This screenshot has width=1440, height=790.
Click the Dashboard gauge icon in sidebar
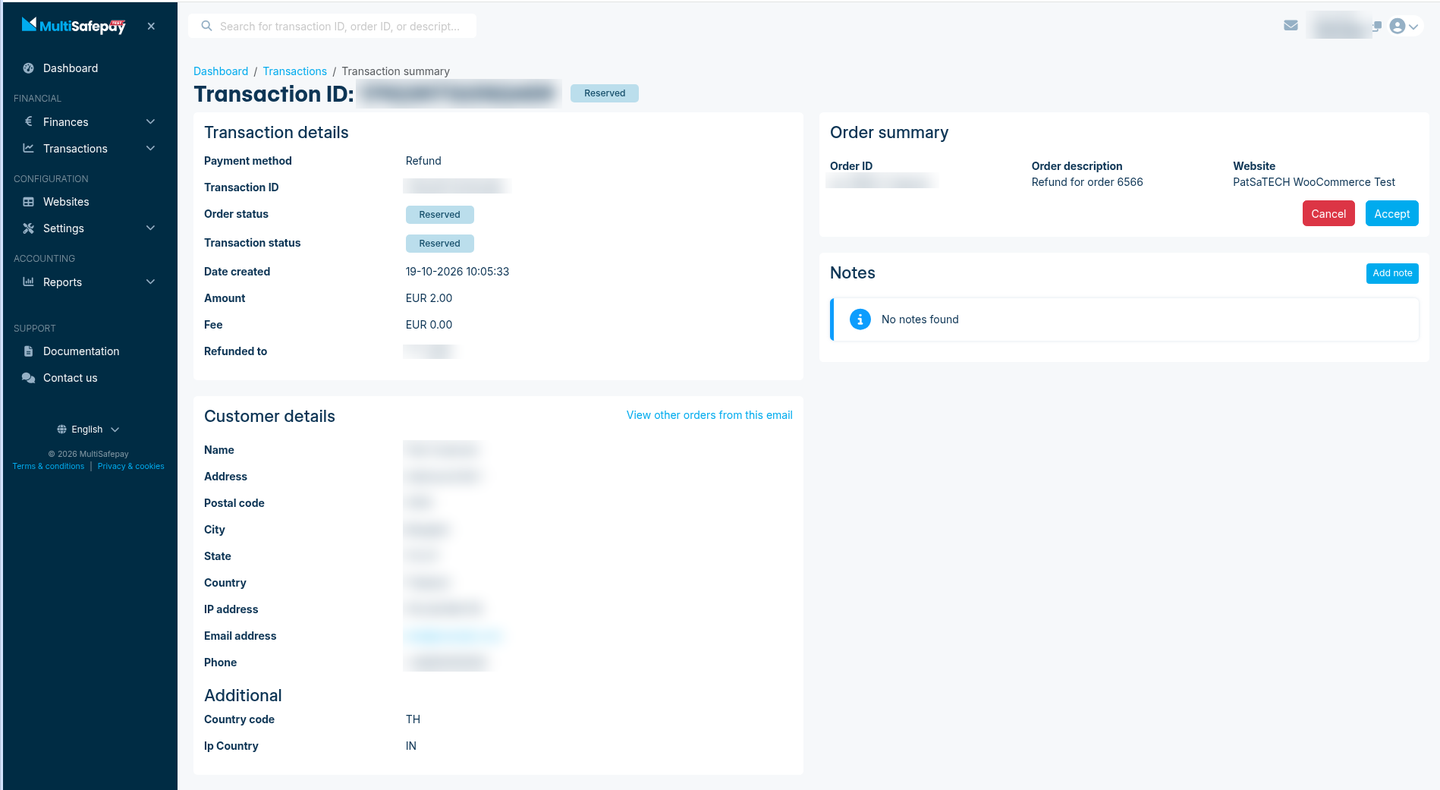click(29, 68)
